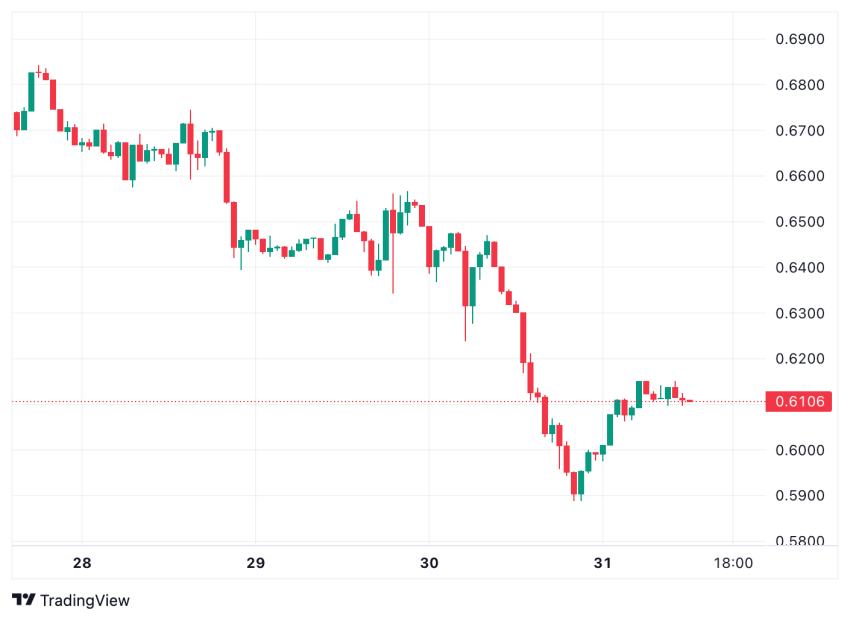The height and width of the screenshot is (621, 850).
Task: Select the 0.6700 price scale label
Action: pyautogui.click(x=800, y=131)
